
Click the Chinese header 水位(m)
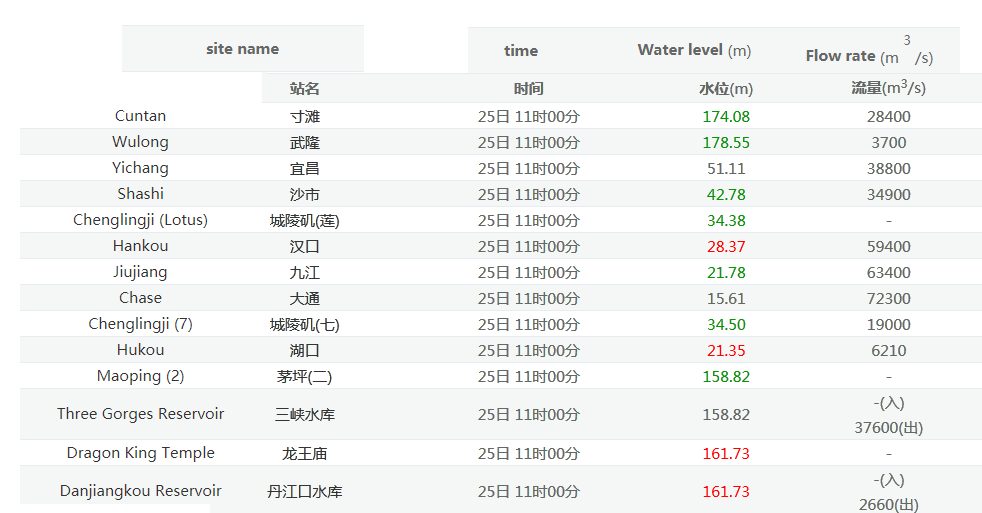tap(726, 89)
